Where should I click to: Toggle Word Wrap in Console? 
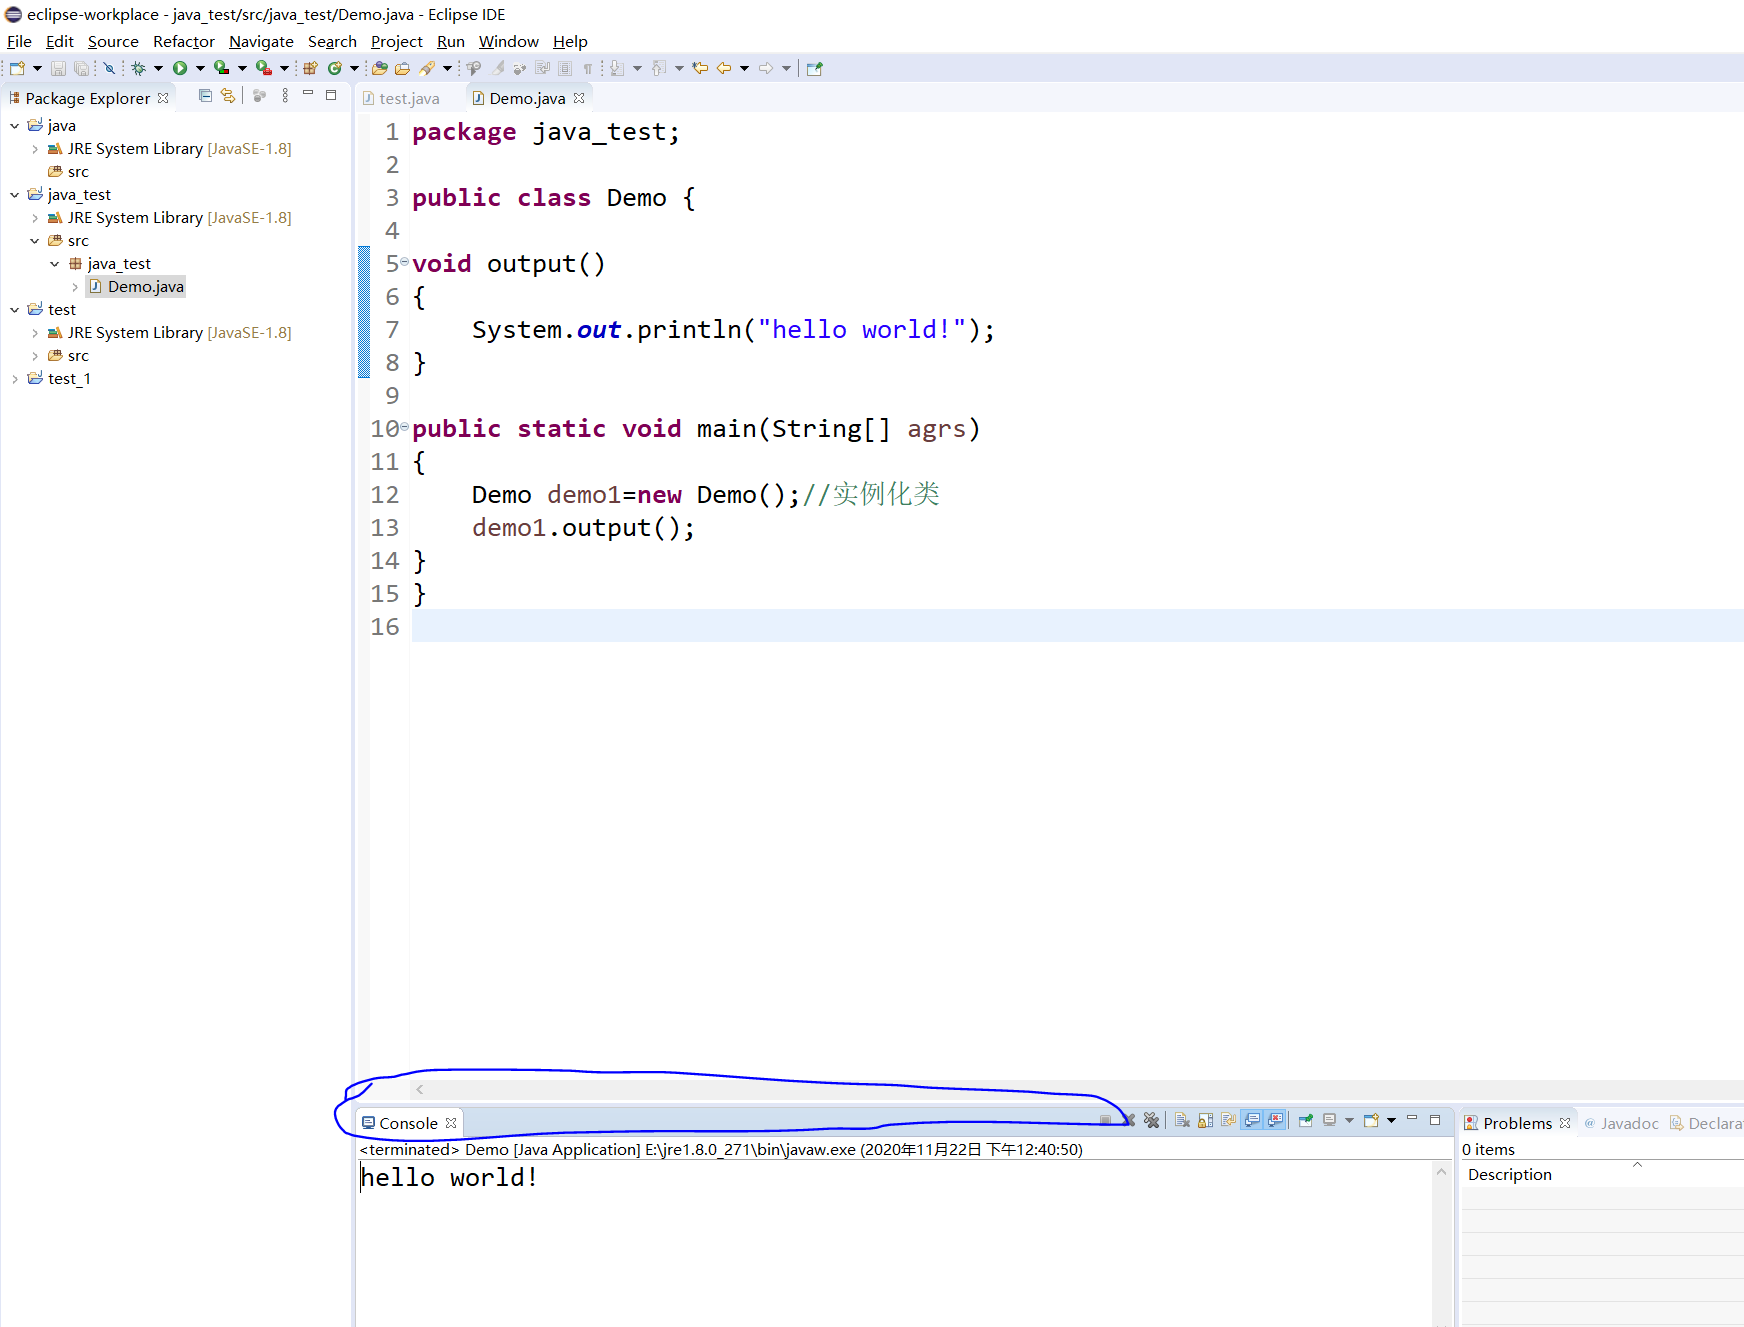coord(1228,1120)
